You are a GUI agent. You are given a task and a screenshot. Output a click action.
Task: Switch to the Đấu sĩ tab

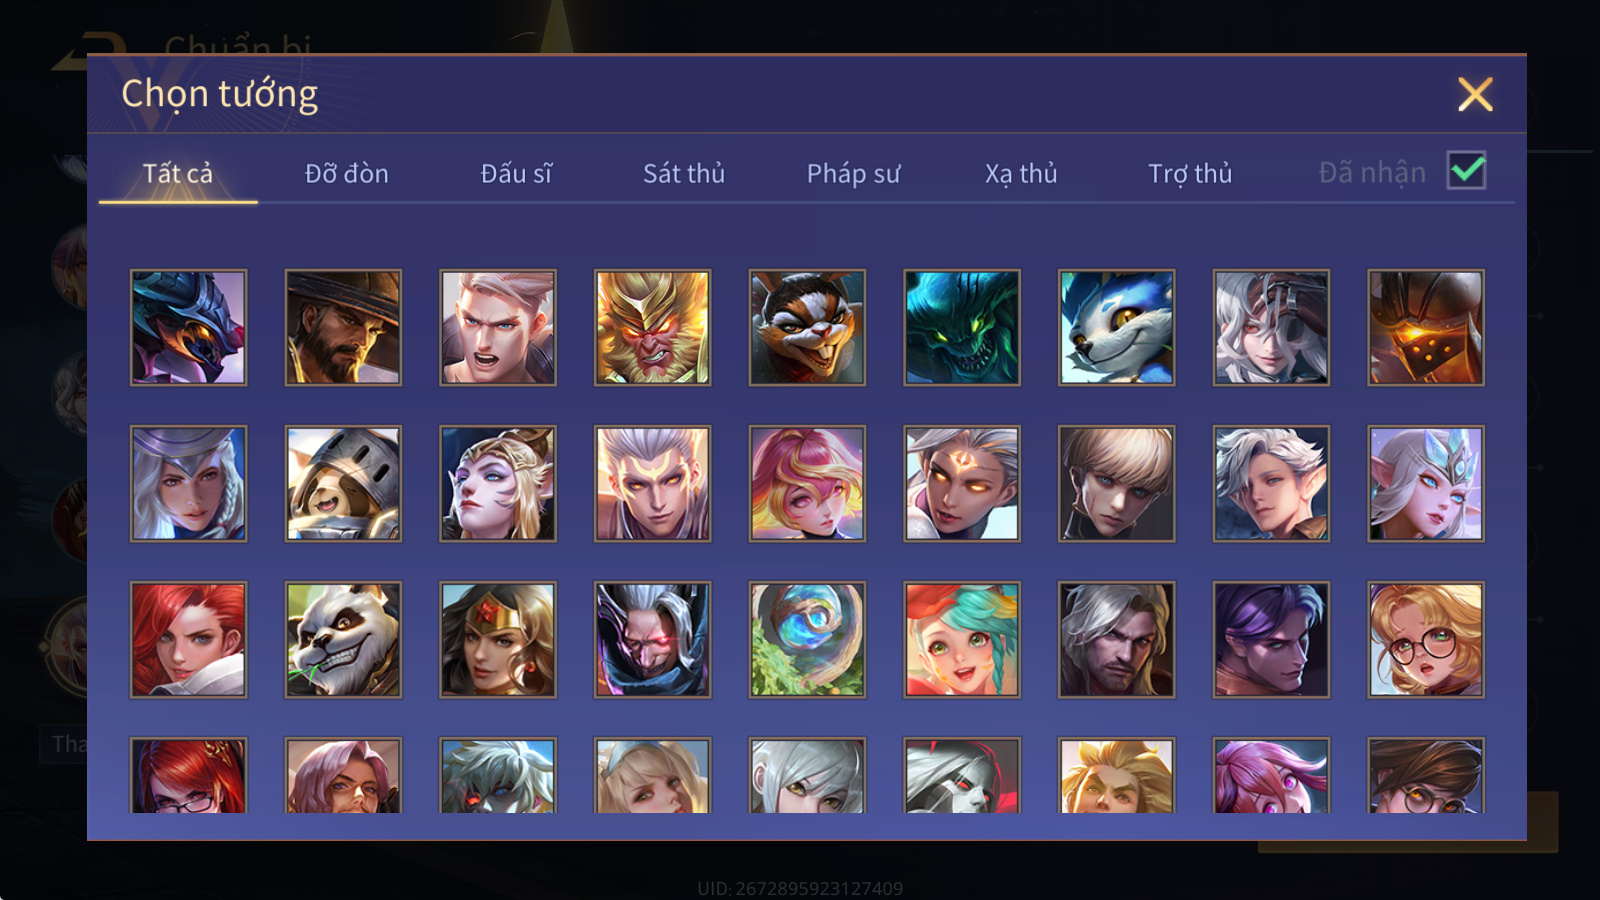[516, 173]
